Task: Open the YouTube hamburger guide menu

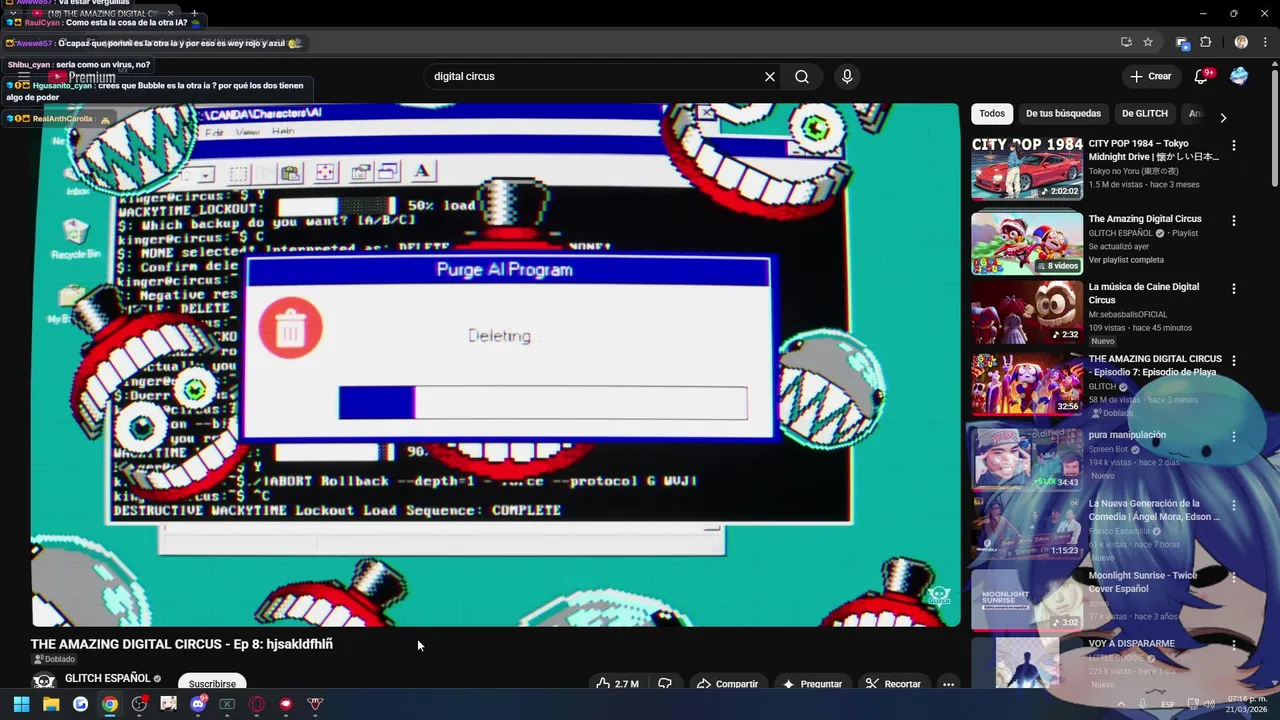Action: click(24, 76)
